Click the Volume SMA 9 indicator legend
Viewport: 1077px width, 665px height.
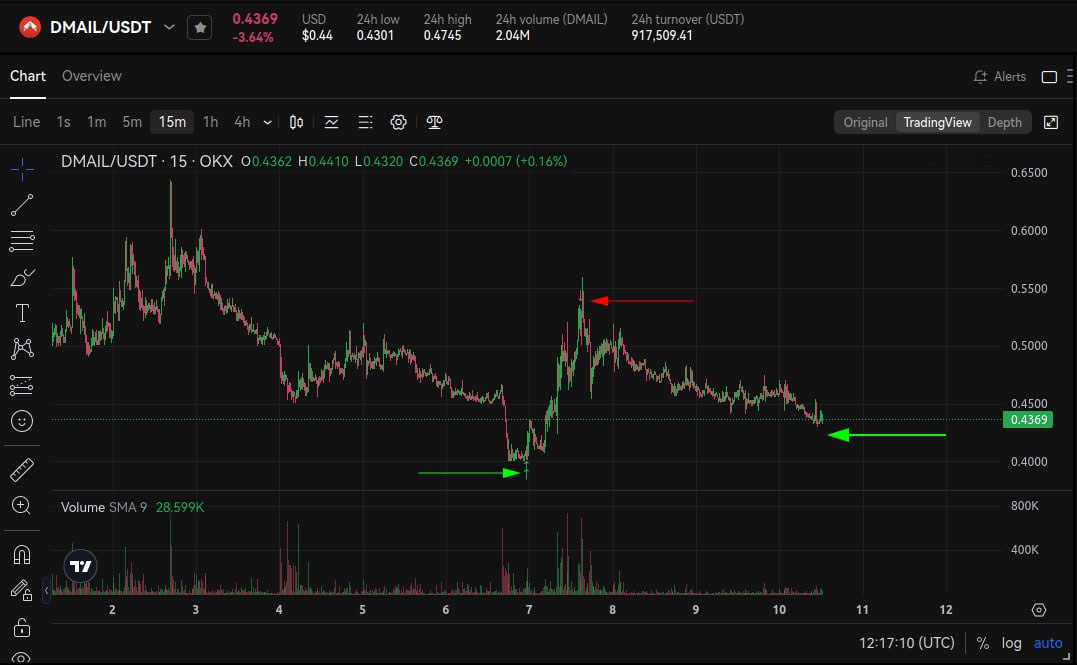click(132, 507)
